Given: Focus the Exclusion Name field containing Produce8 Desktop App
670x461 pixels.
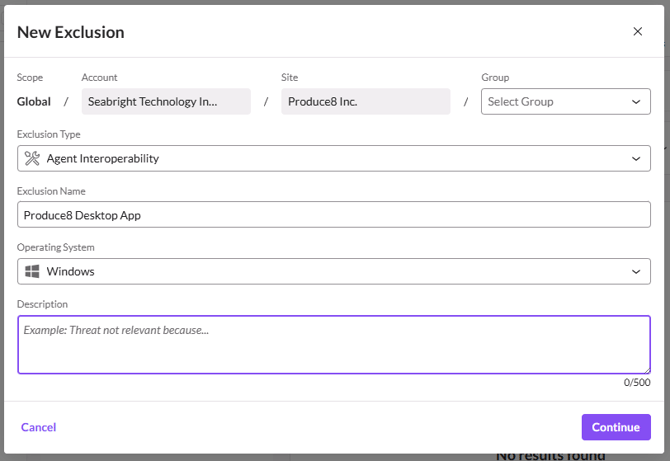Looking at the screenshot, I should pyautogui.click(x=334, y=214).
